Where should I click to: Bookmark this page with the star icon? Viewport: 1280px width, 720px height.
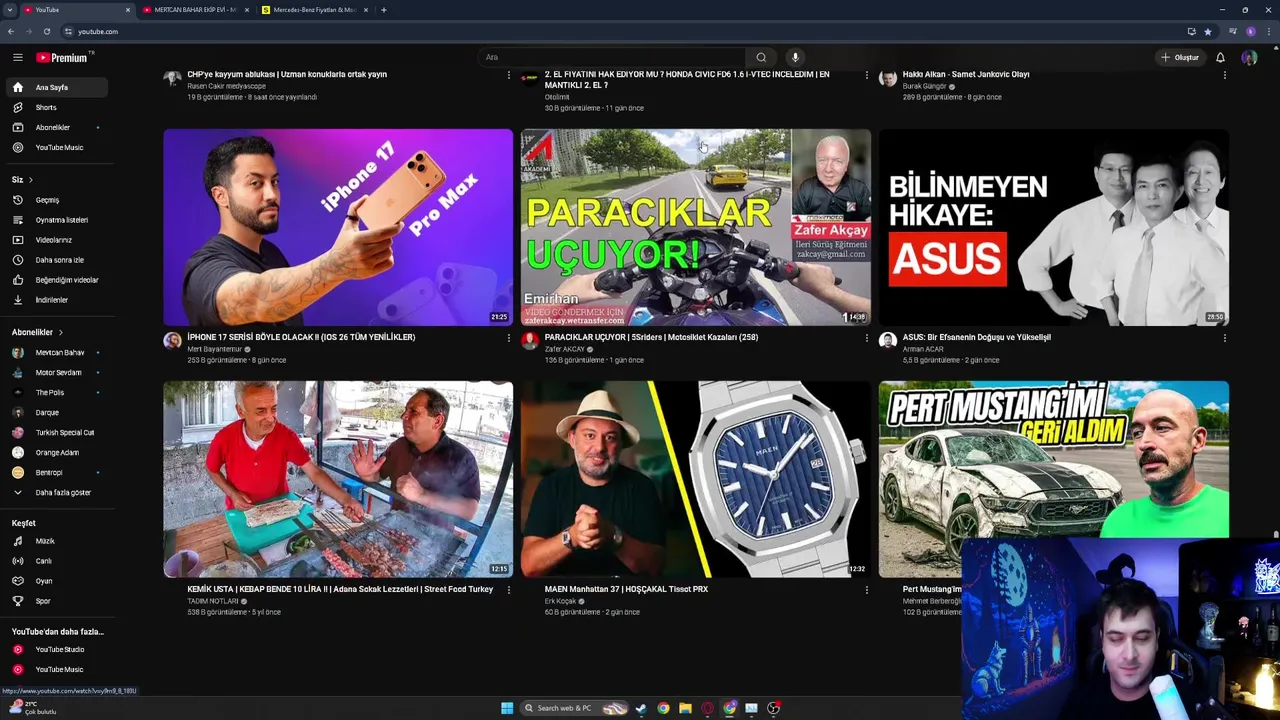[1208, 31]
